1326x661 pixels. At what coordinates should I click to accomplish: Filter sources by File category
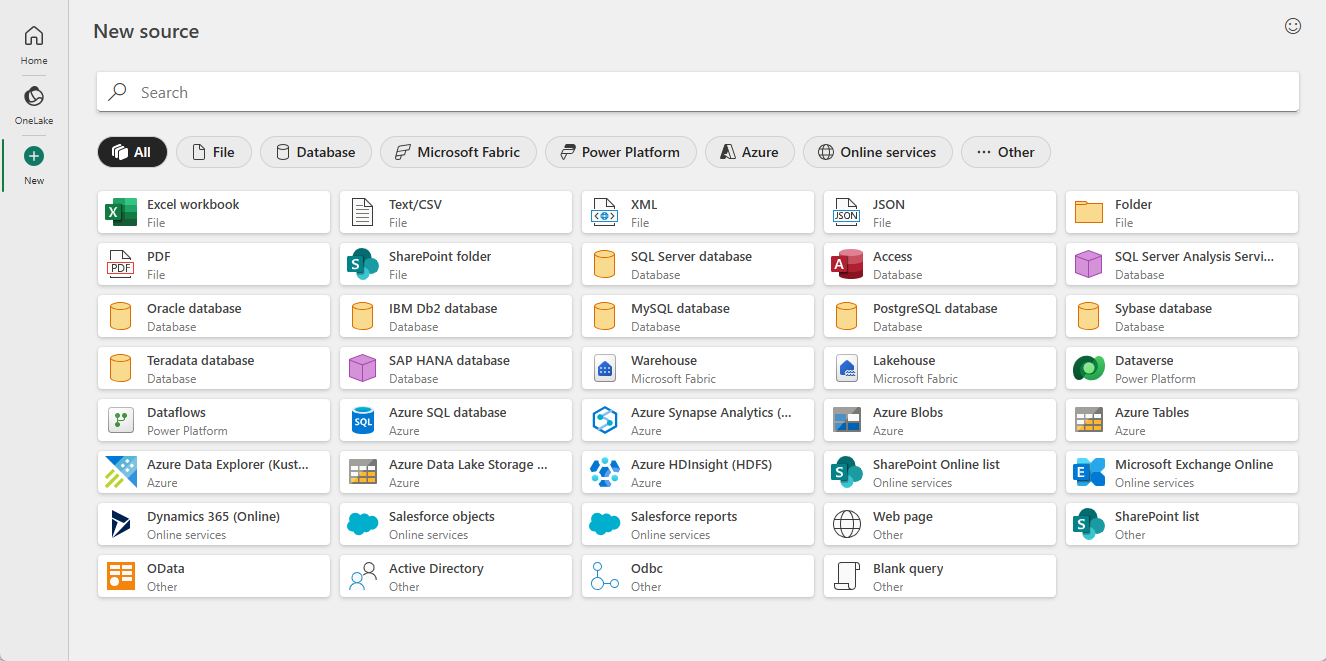[x=214, y=152]
